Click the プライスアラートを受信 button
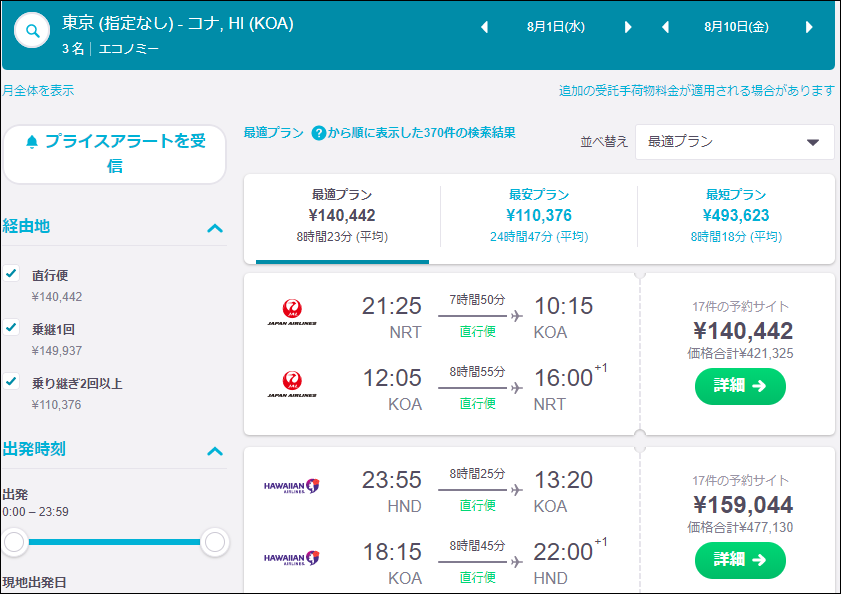841x594 pixels. [115, 154]
